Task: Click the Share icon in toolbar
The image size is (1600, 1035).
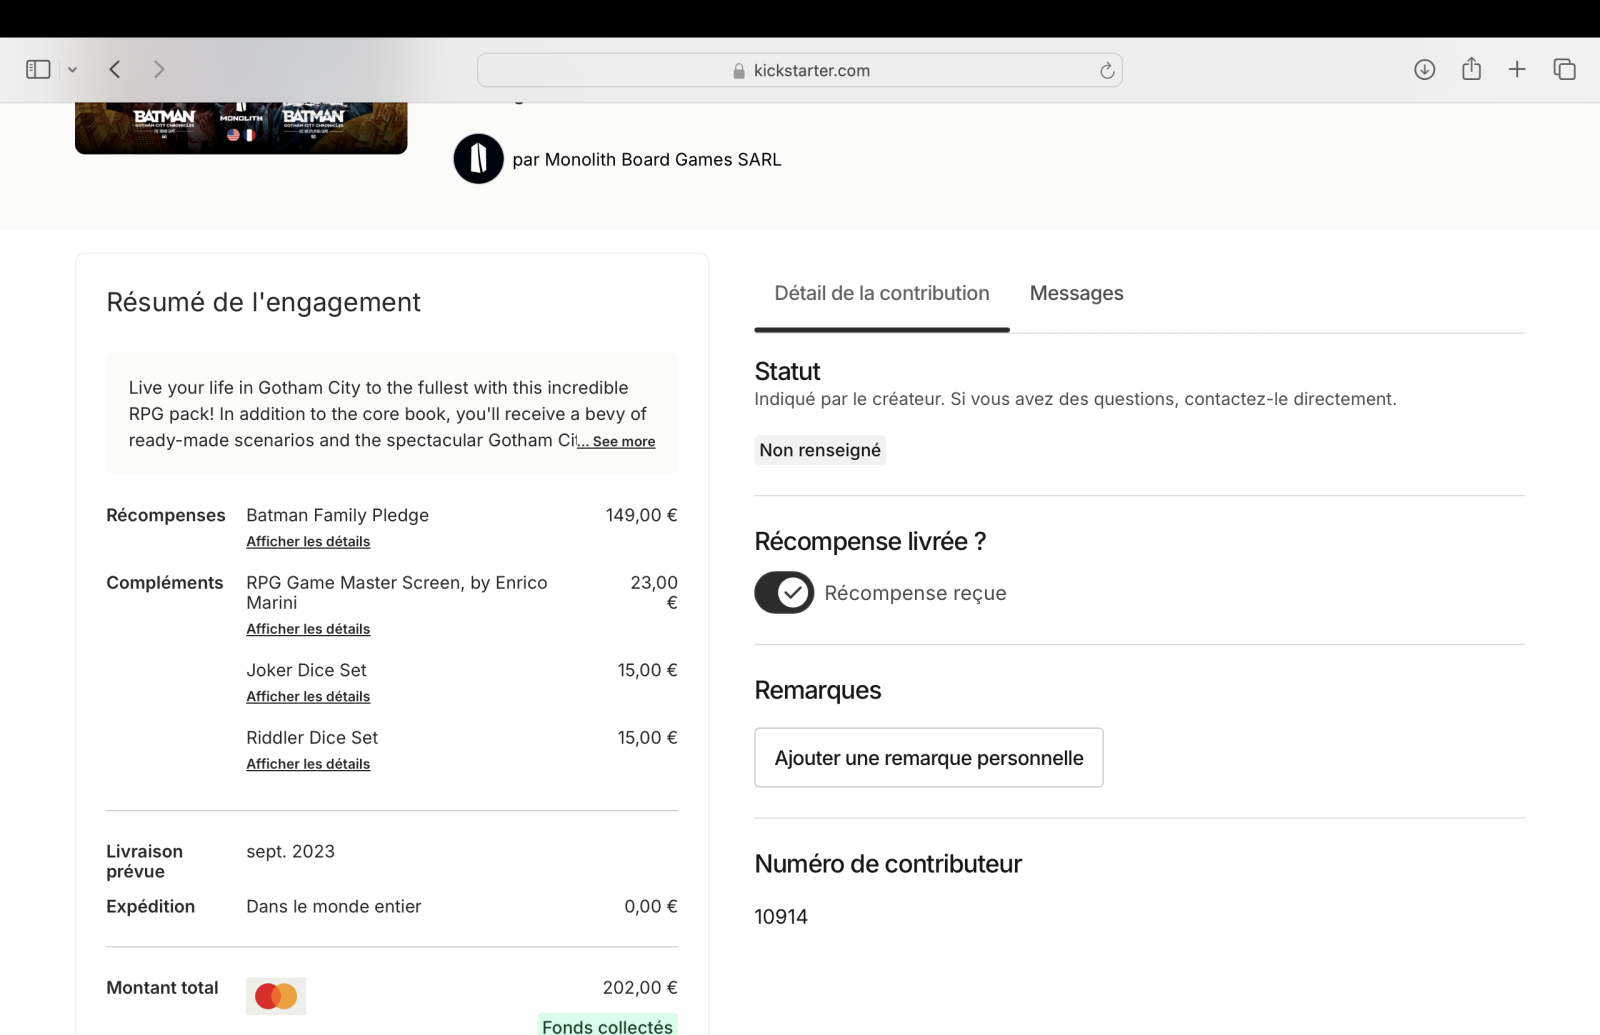Action: point(1471,69)
